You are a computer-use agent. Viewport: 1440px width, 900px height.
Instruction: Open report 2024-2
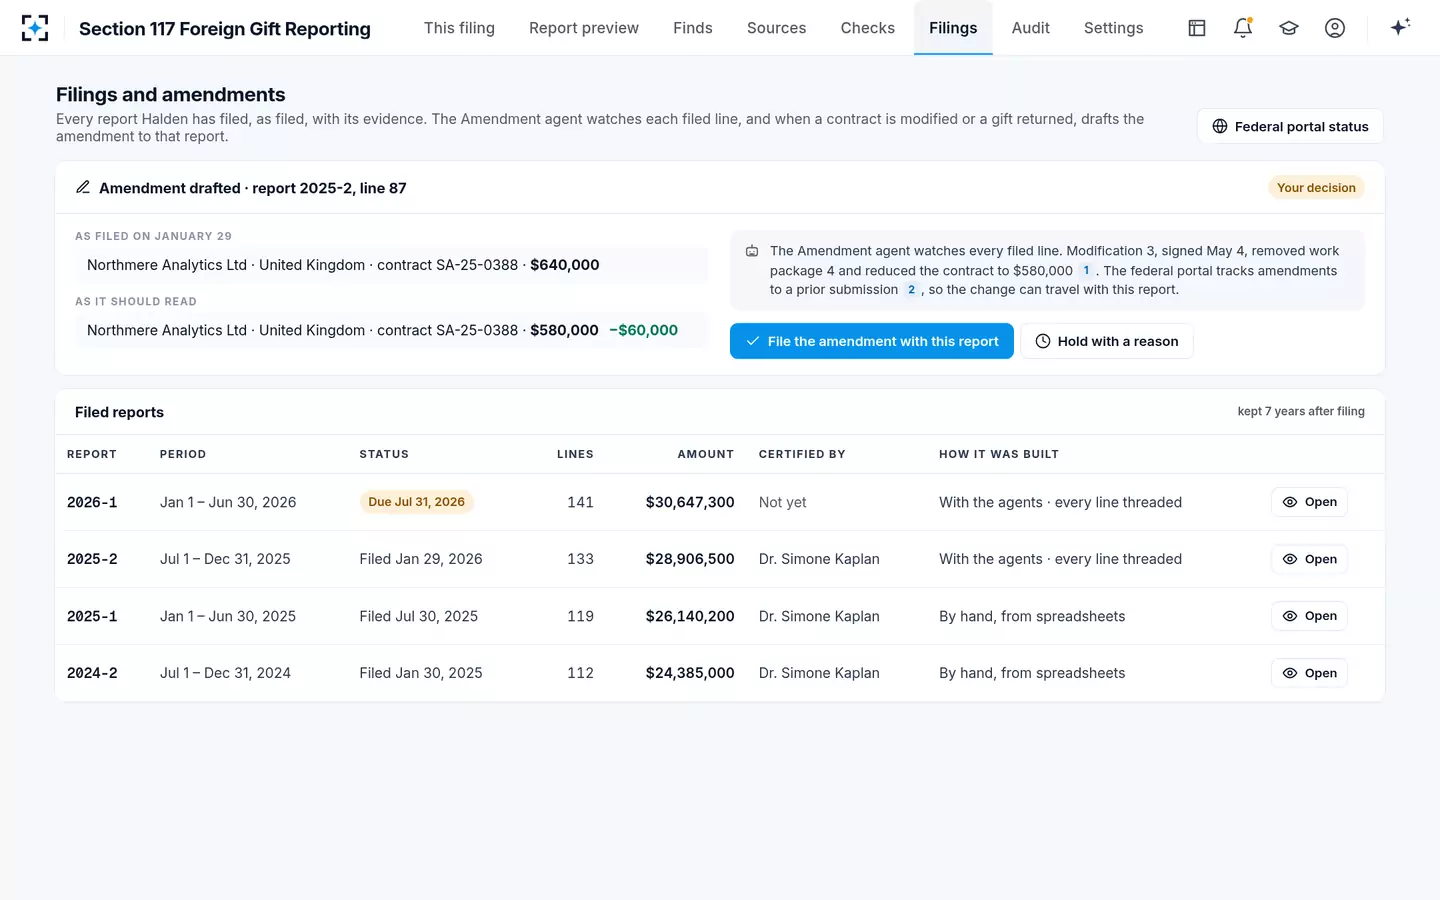1309,673
